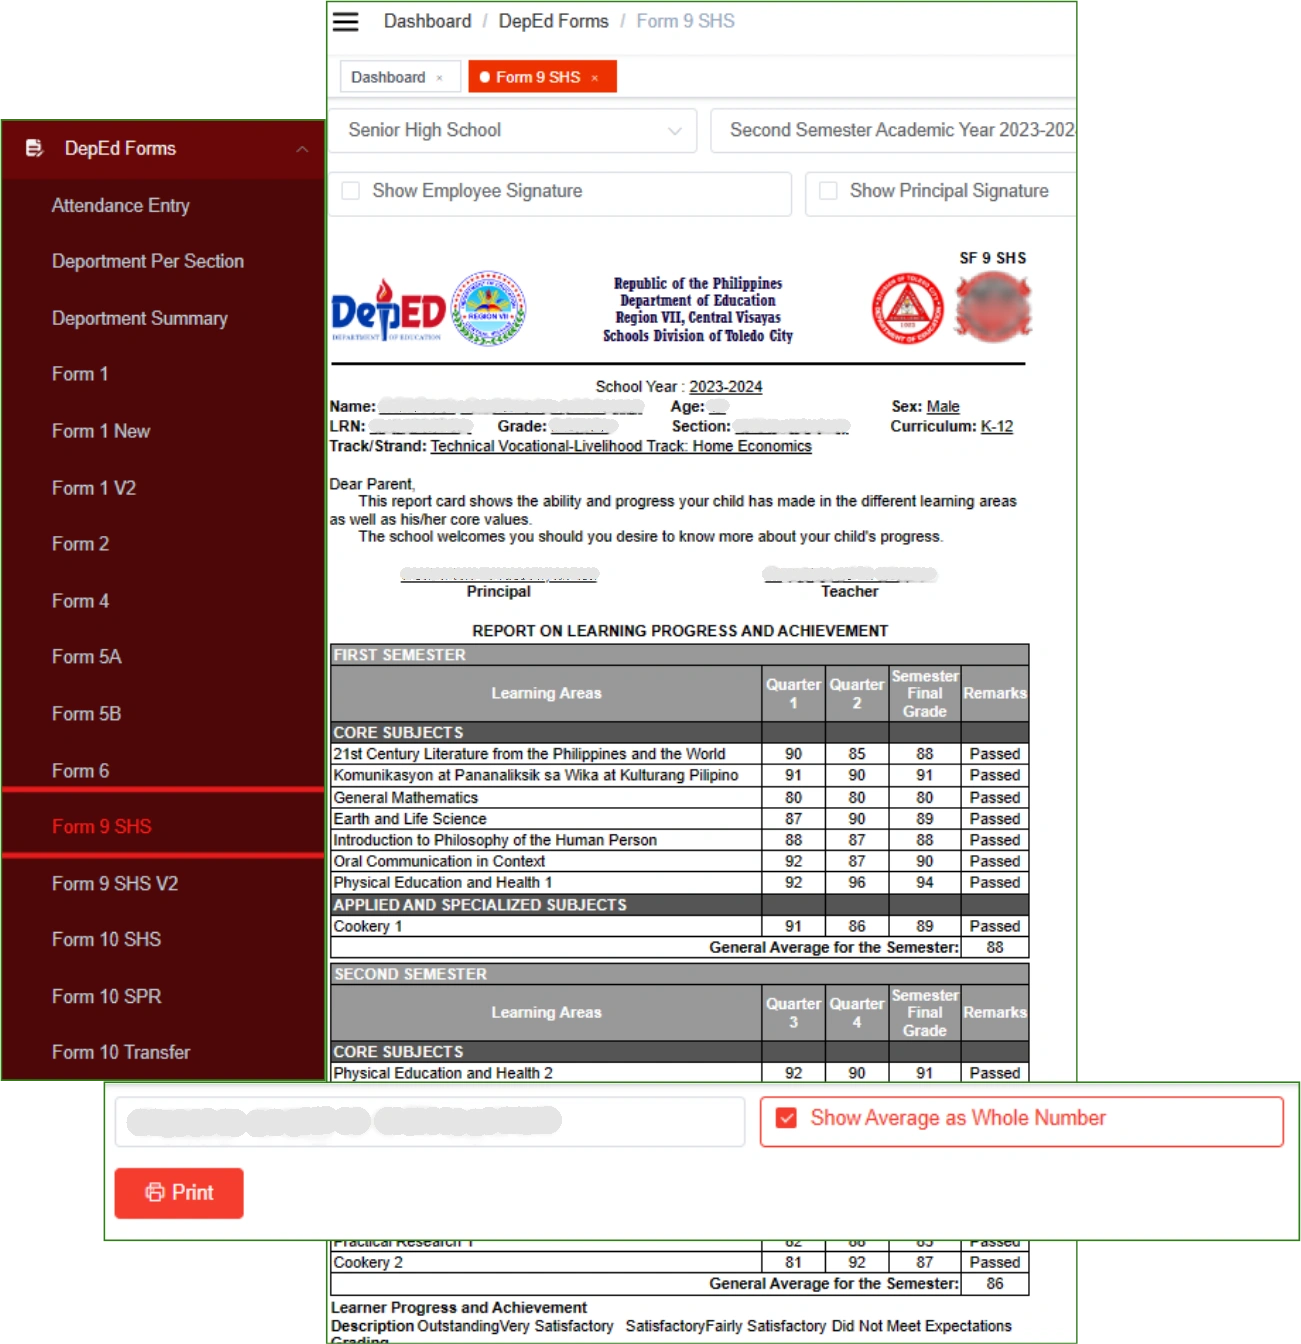Screen dimensions: 1301x1344
Task: Uncheck Show Average as Whole Number
Action: tap(787, 1118)
